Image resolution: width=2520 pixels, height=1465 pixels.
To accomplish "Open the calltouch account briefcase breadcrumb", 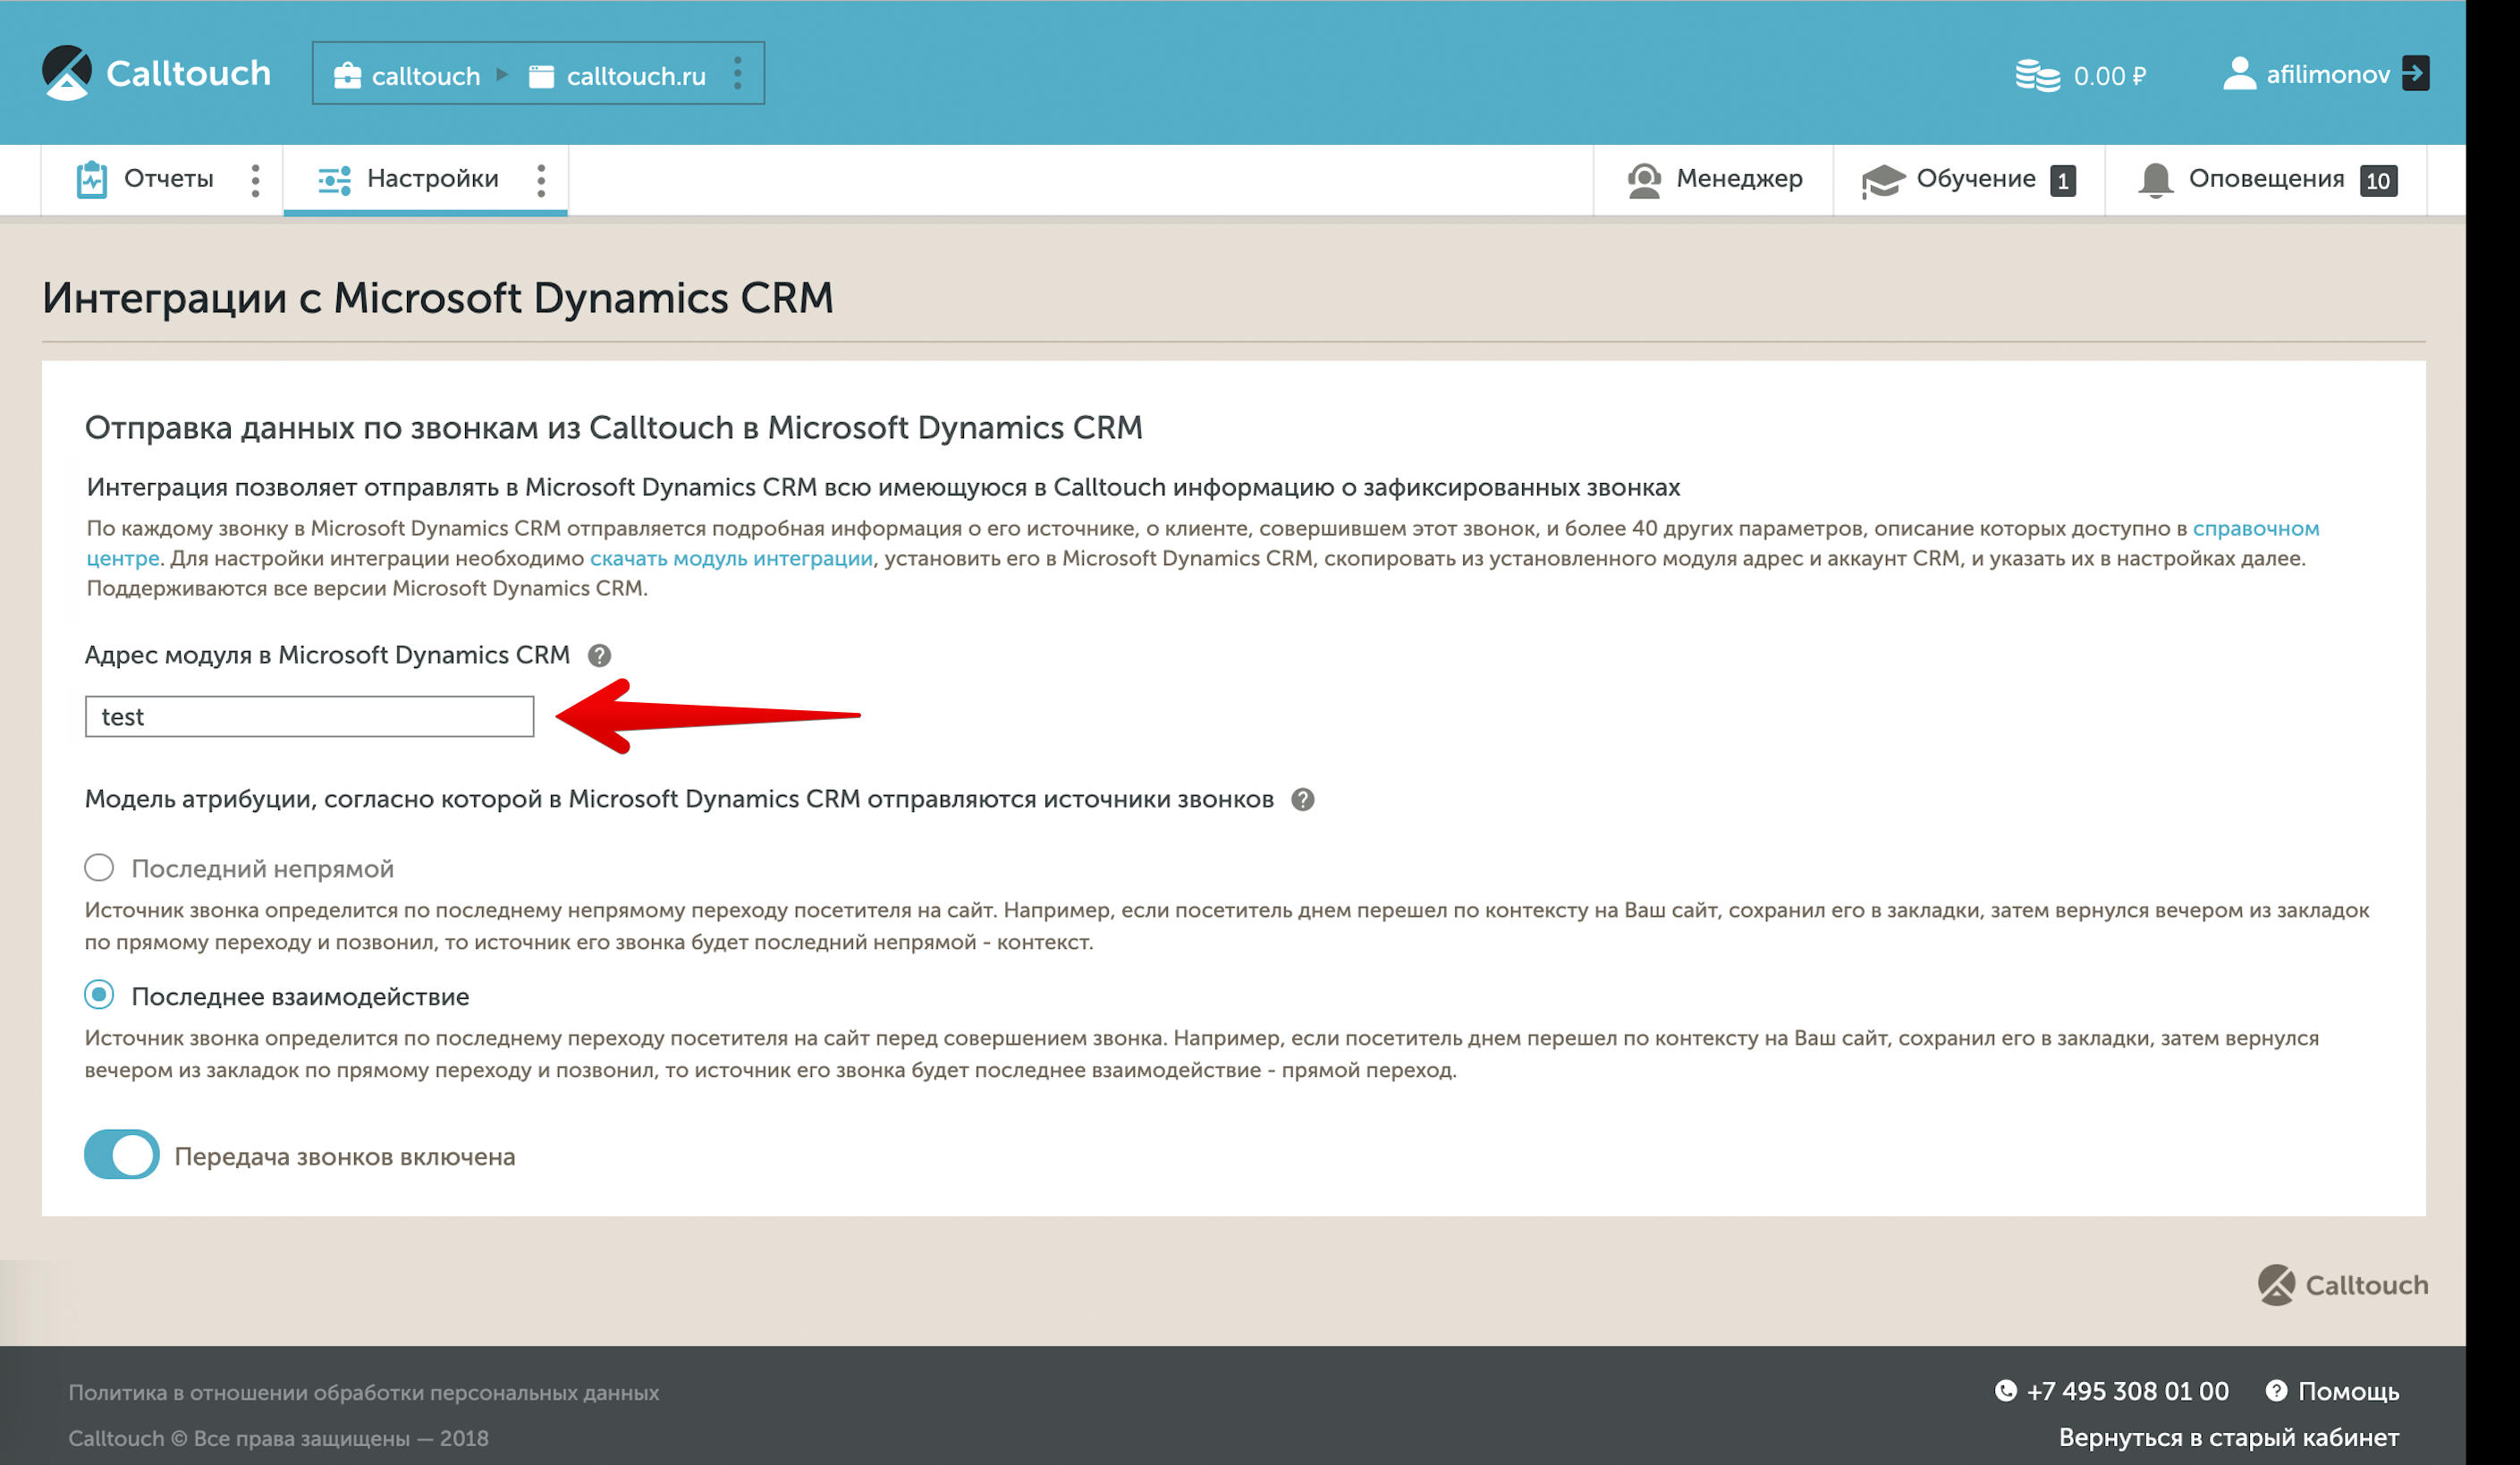I will [407, 76].
